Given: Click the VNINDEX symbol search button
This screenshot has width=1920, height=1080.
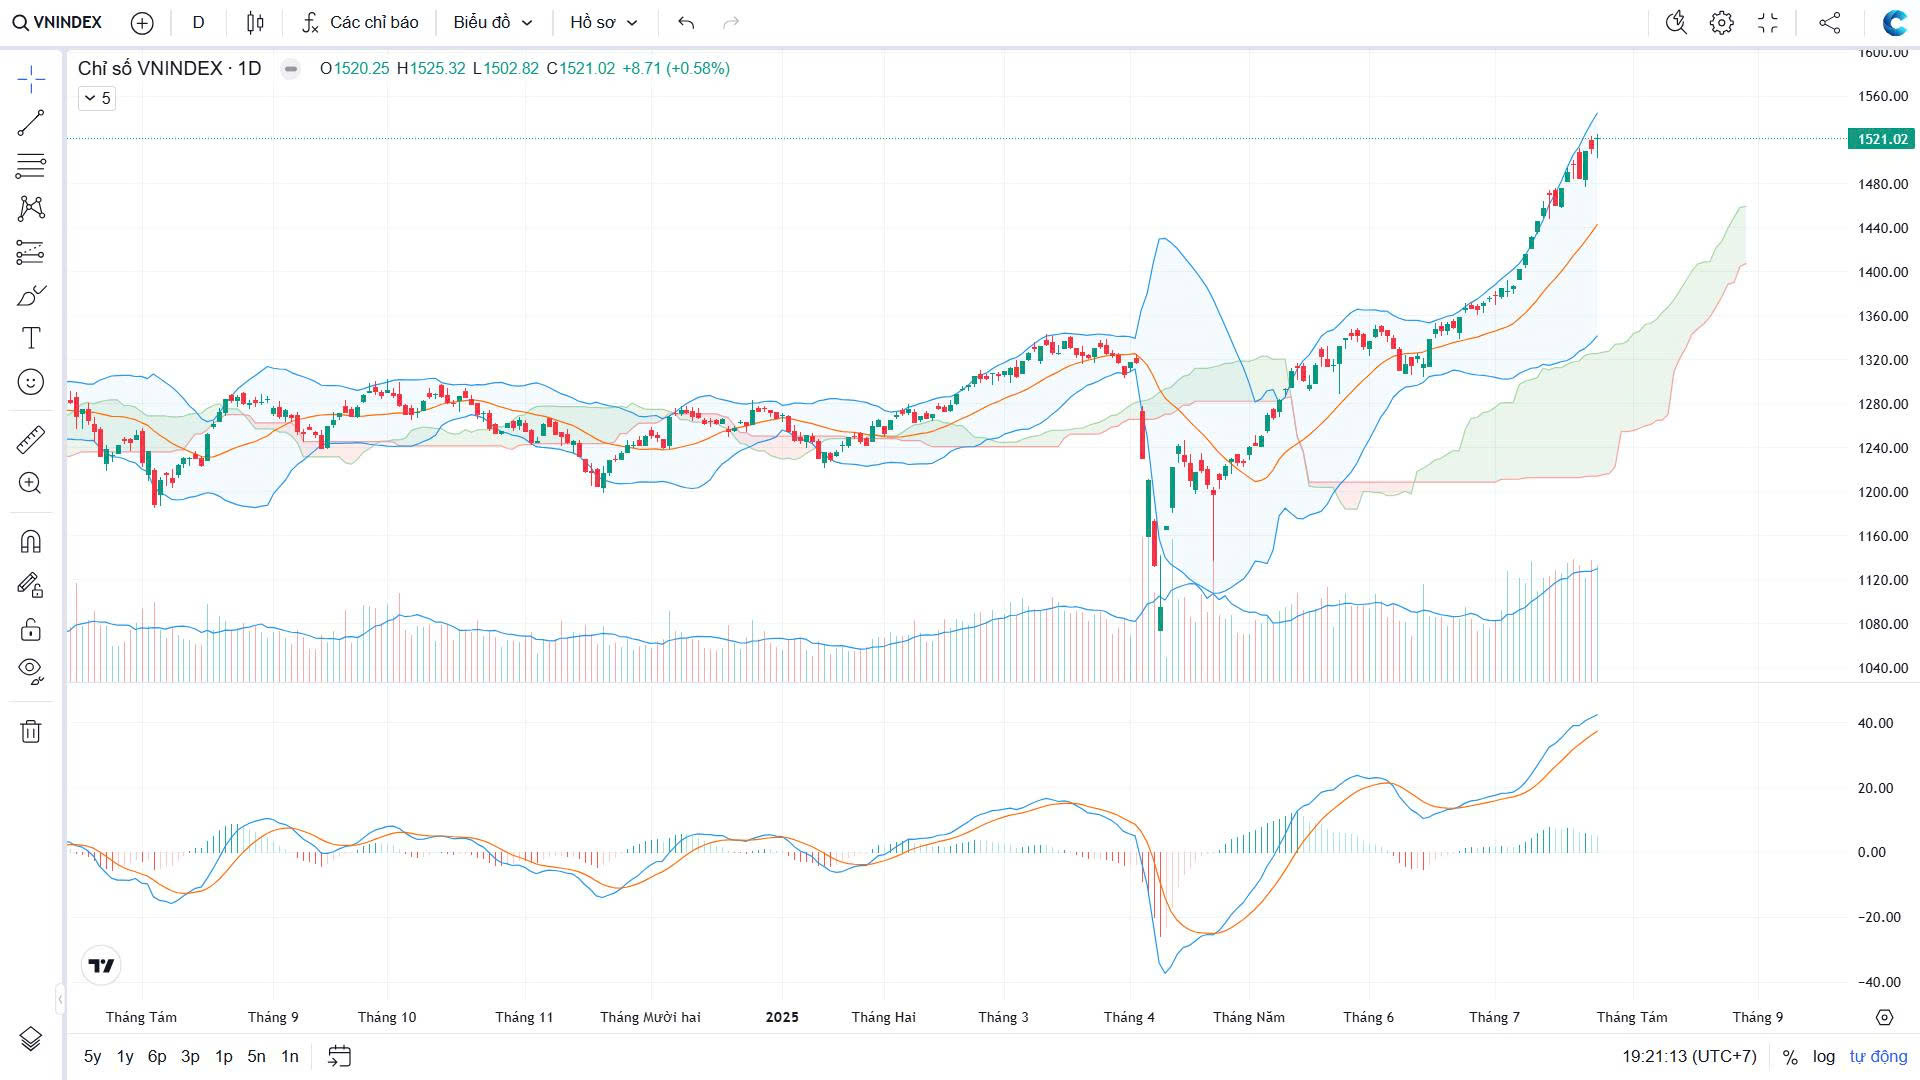Looking at the screenshot, I should pyautogui.click(x=57, y=22).
